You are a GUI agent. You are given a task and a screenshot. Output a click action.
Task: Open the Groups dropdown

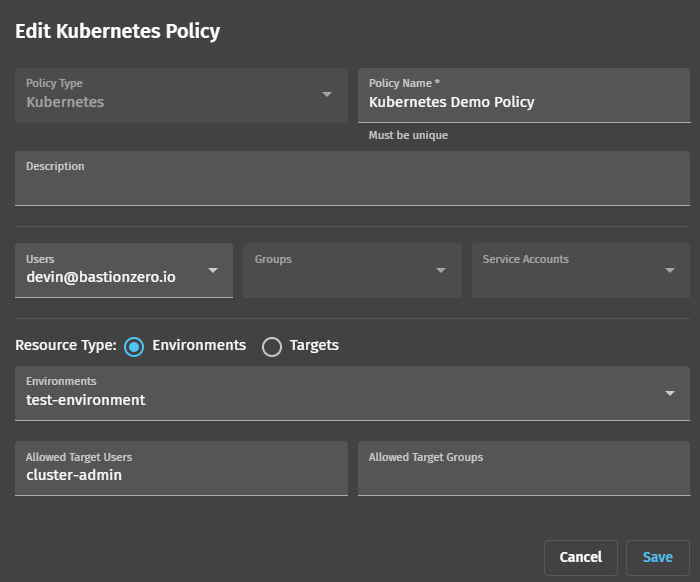(x=352, y=270)
